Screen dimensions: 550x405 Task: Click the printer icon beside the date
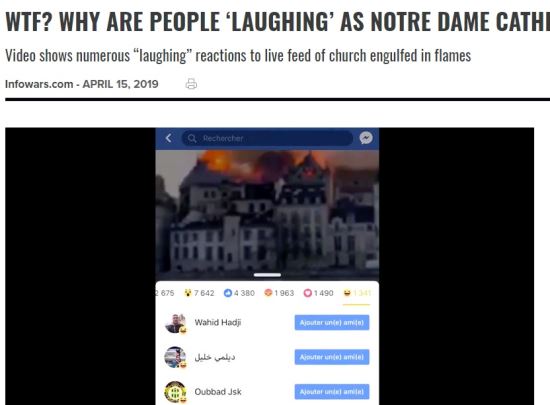pyautogui.click(x=191, y=84)
